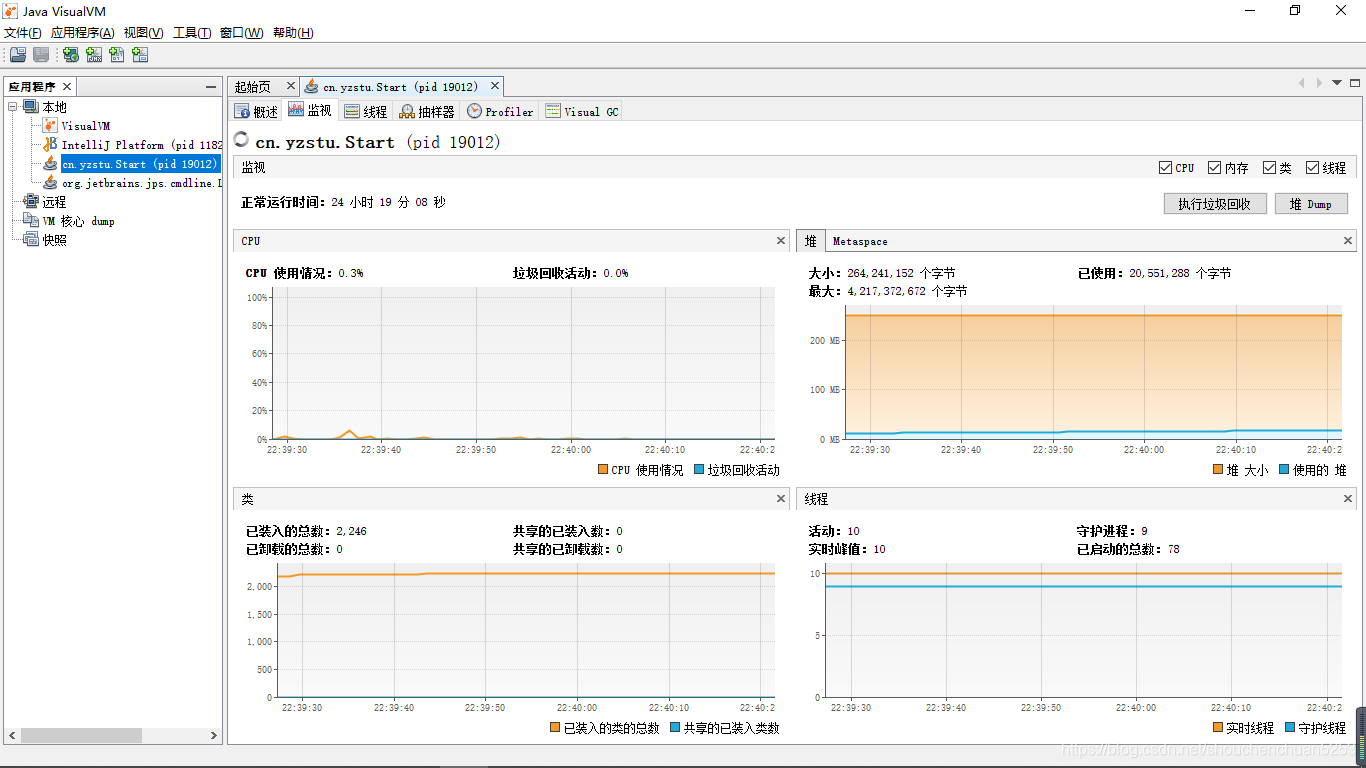Select the 堆 heap memory tab
Image resolution: width=1366 pixels, height=768 pixels.
(x=811, y=241)
